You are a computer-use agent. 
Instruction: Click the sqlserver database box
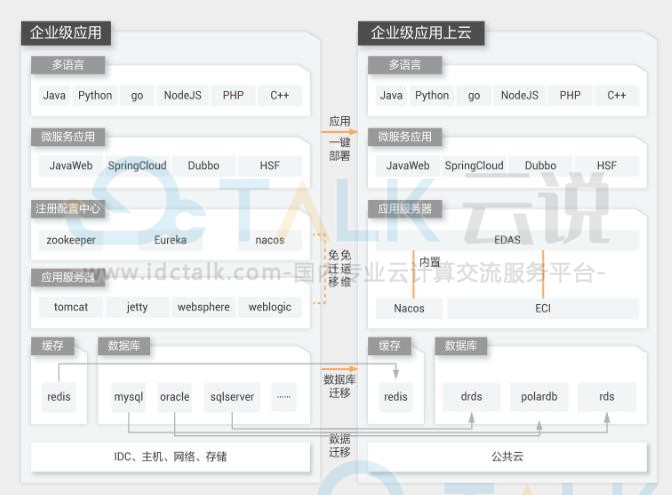click(x=232, y=397)
